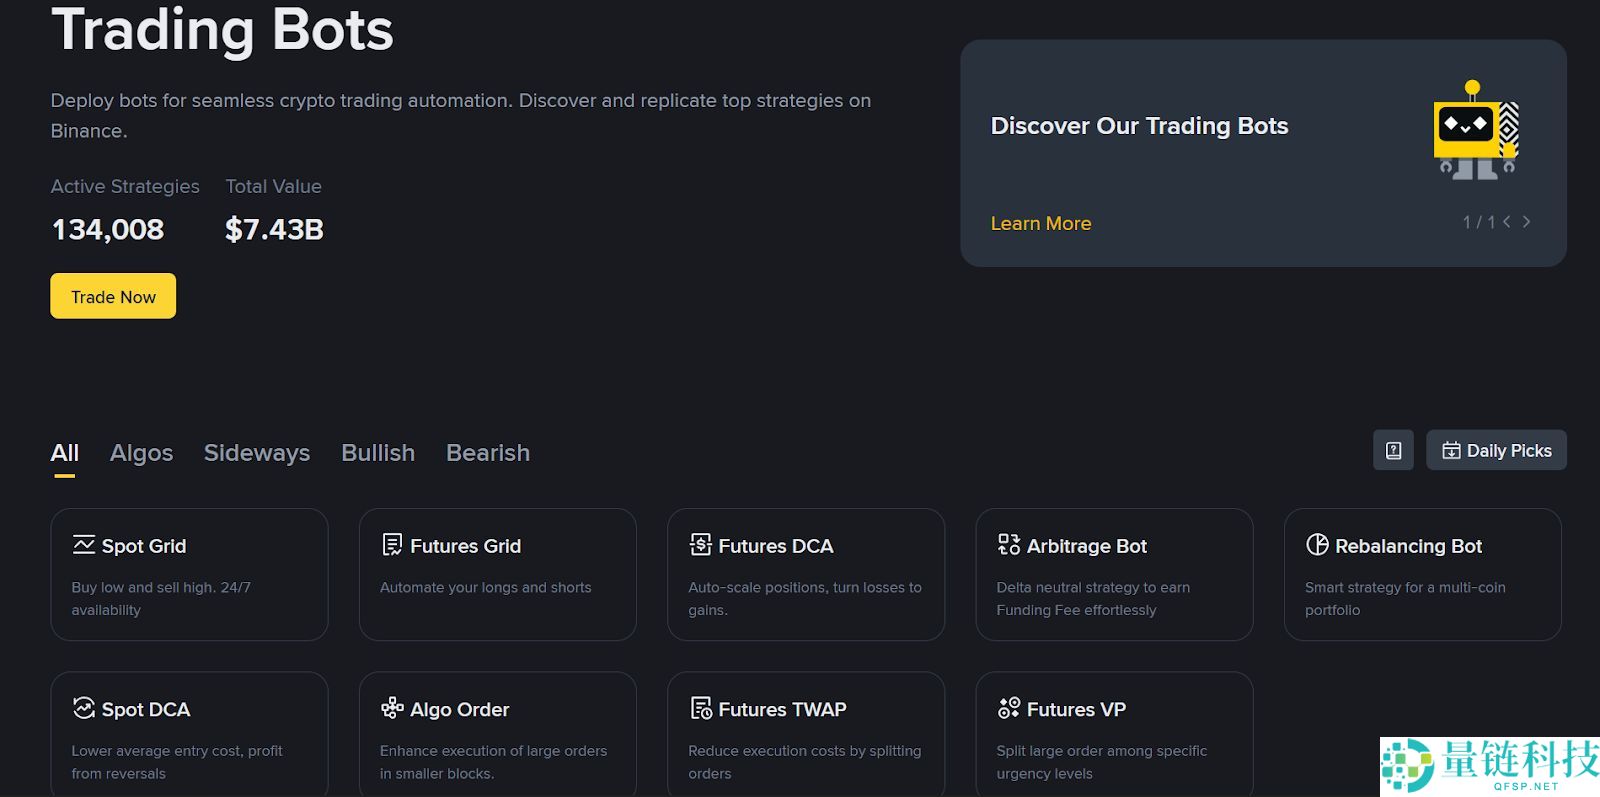Image resolution: width=1600 pixels, height=797 pixels.
Task: Open the Algo Order title
Action: 460,709
